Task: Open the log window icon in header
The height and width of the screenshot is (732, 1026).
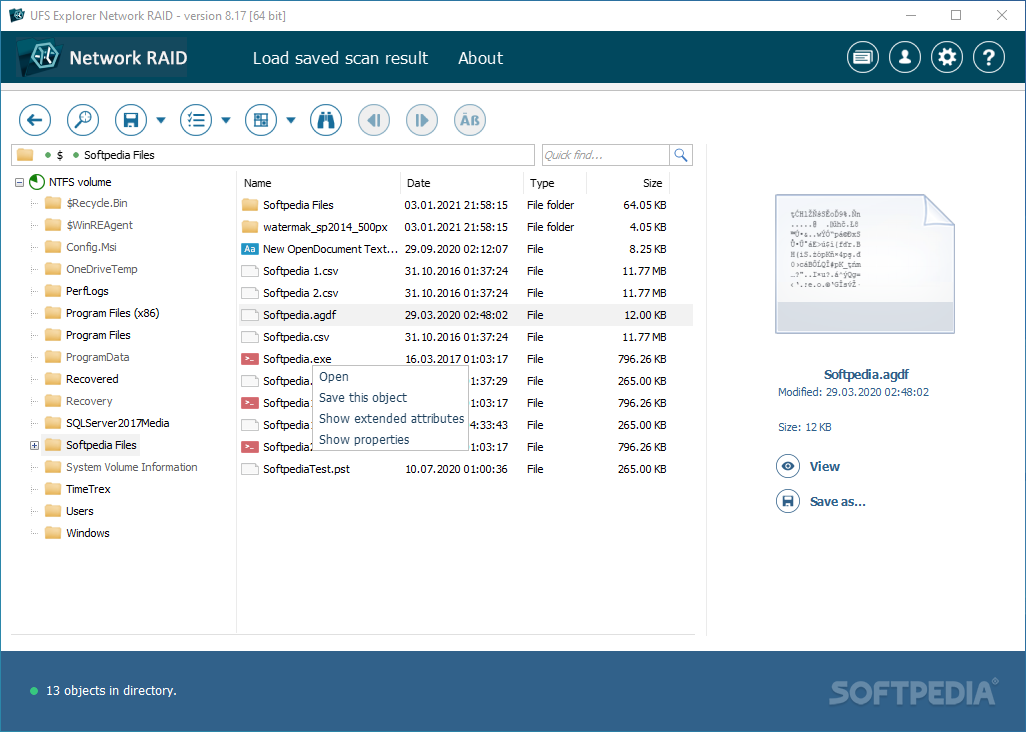Action: pos(863,58)
